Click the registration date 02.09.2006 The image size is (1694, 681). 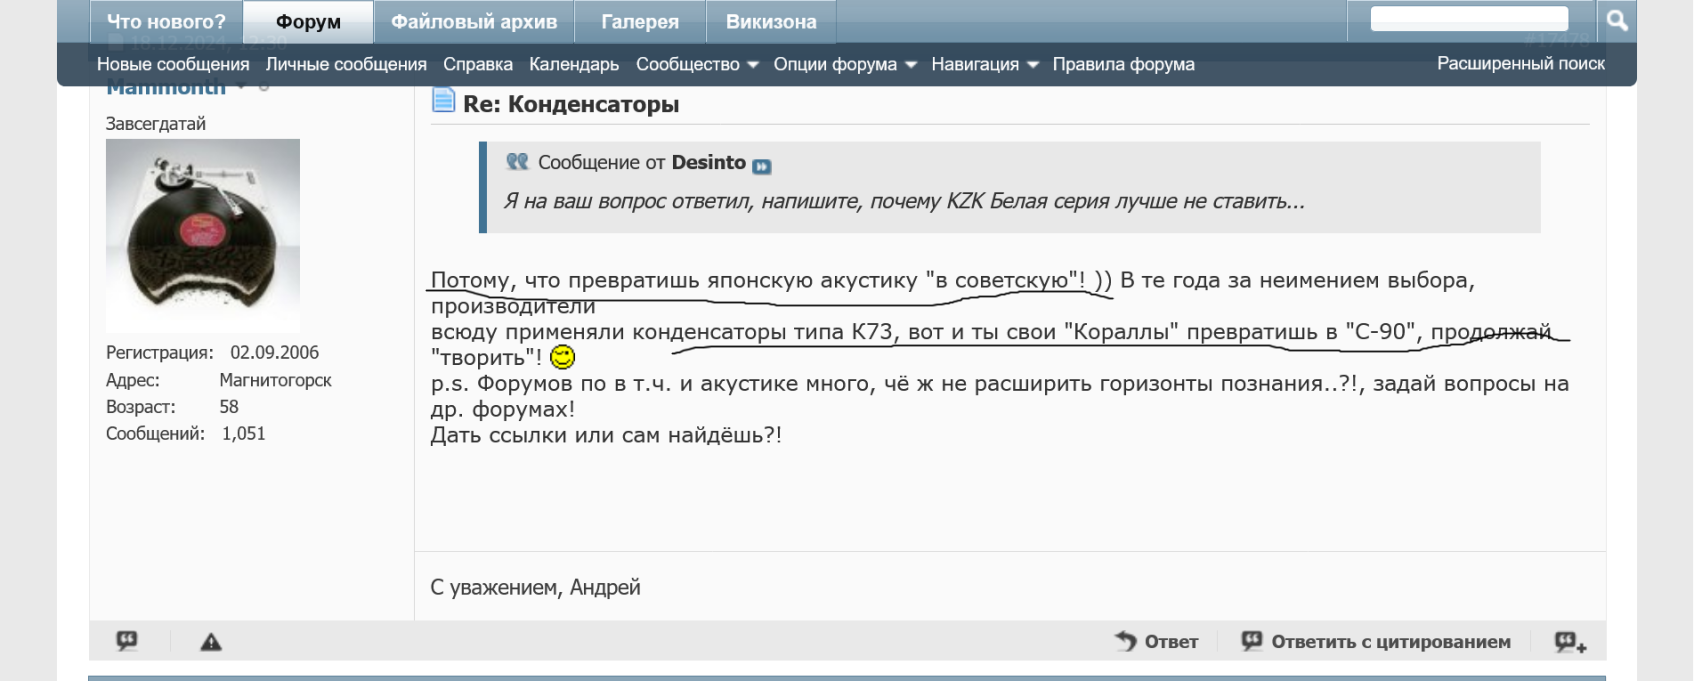click(274, 352)
